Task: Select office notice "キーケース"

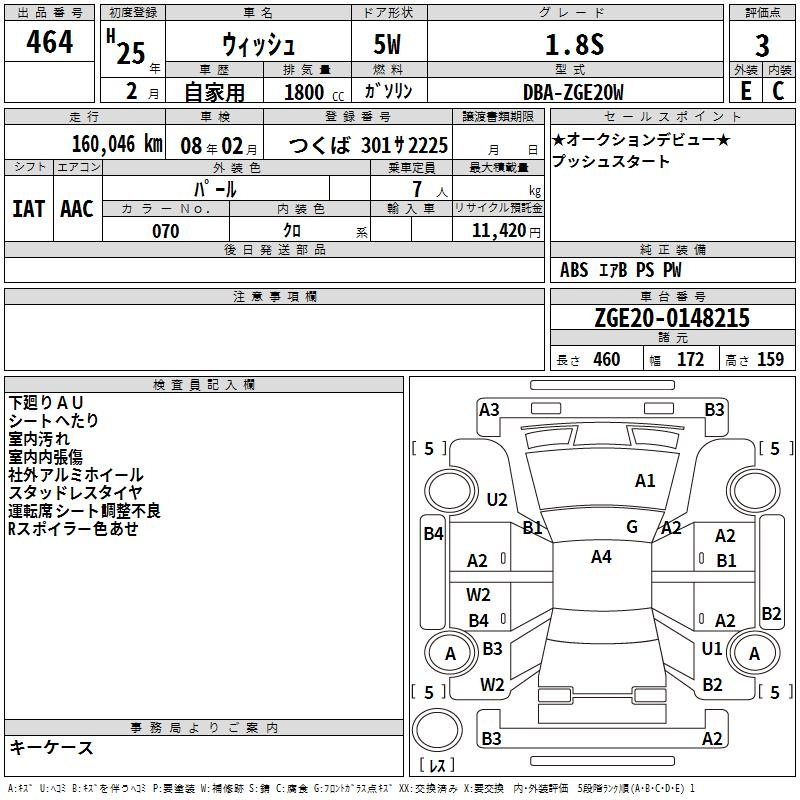Action: click(52, 747)
